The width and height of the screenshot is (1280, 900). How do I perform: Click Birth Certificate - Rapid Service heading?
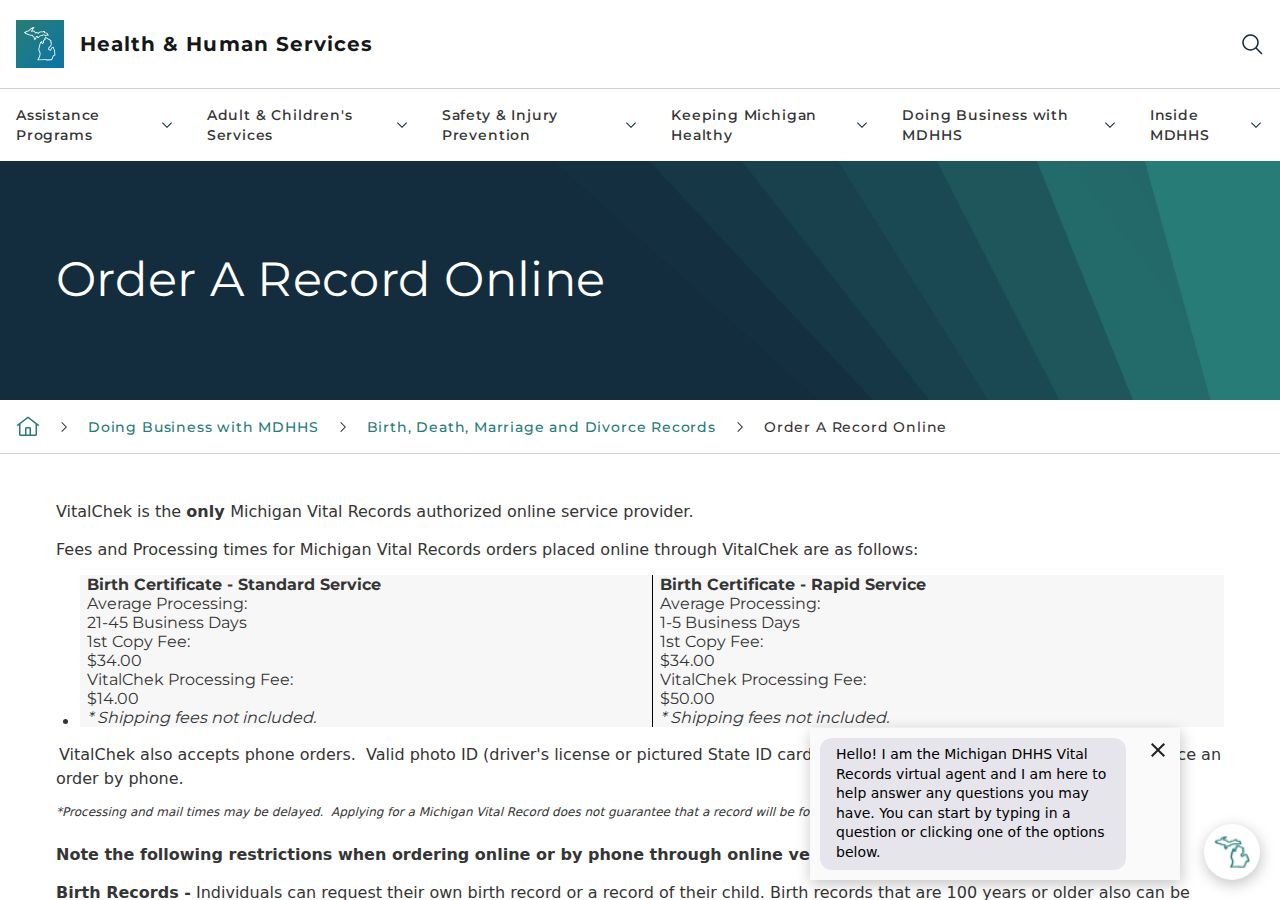[793, 584]
